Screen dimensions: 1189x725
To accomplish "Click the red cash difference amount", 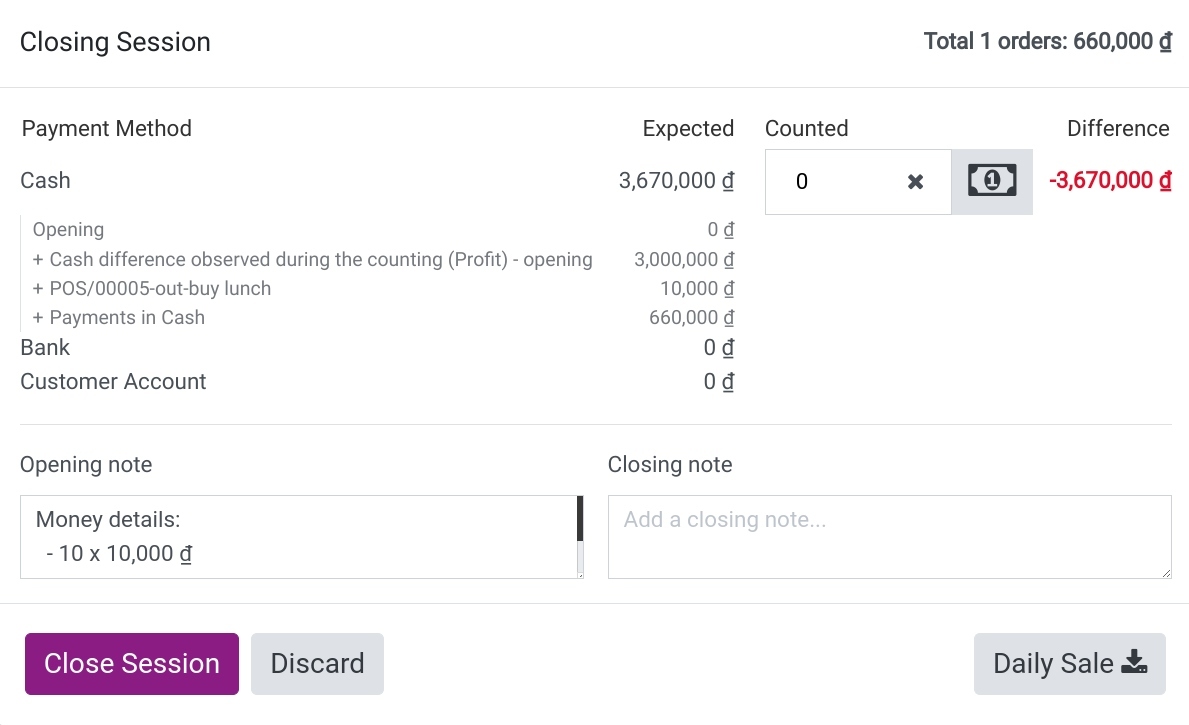I will [x=1110, y=180].
